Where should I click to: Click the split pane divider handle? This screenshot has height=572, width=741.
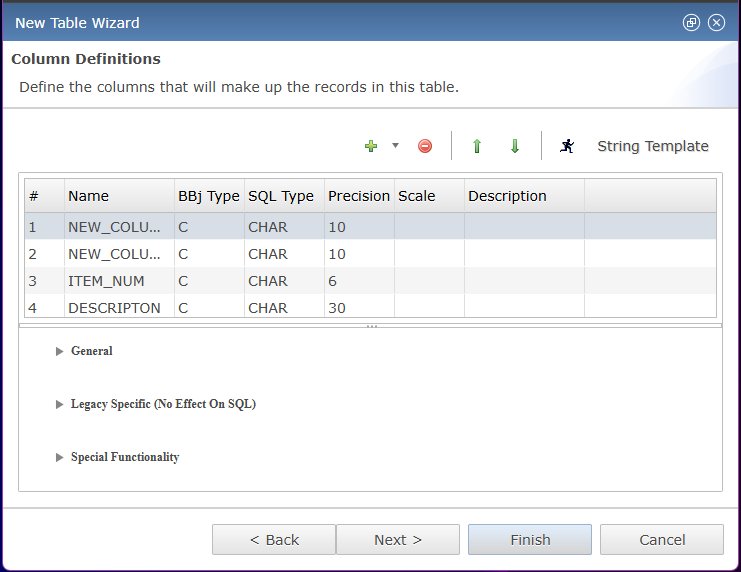tap(371, 326)
